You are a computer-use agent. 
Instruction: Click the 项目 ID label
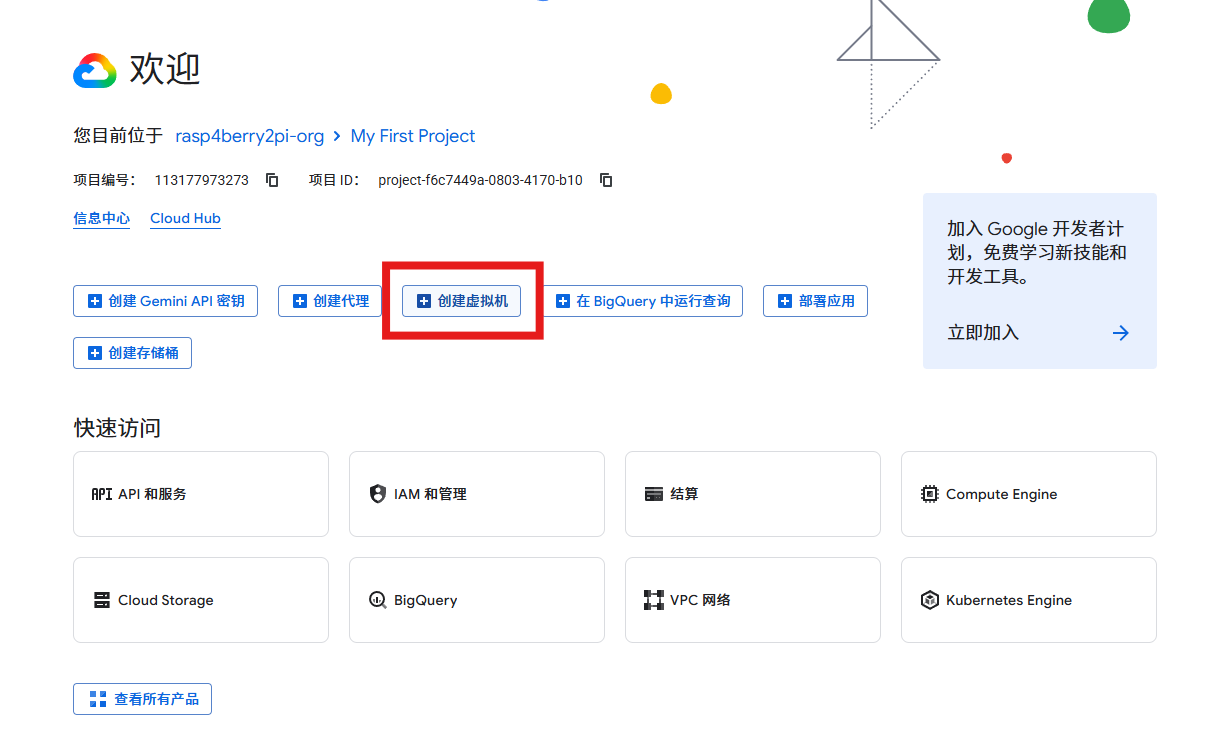click(334, 180)
